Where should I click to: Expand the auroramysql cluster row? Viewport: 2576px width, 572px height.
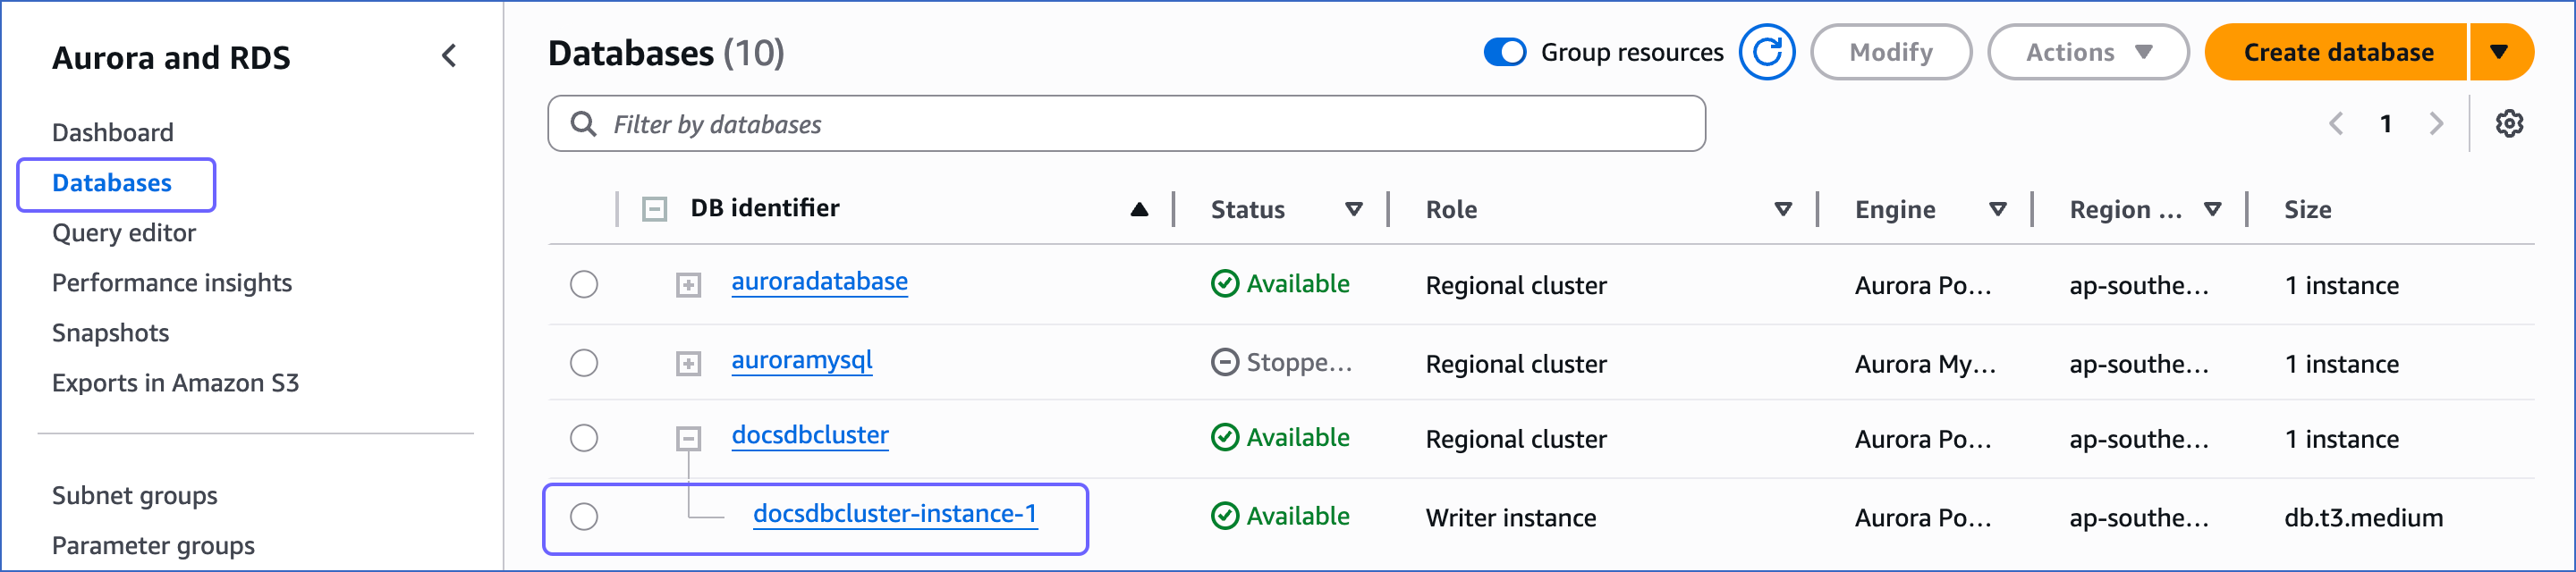tap(688, 363)
